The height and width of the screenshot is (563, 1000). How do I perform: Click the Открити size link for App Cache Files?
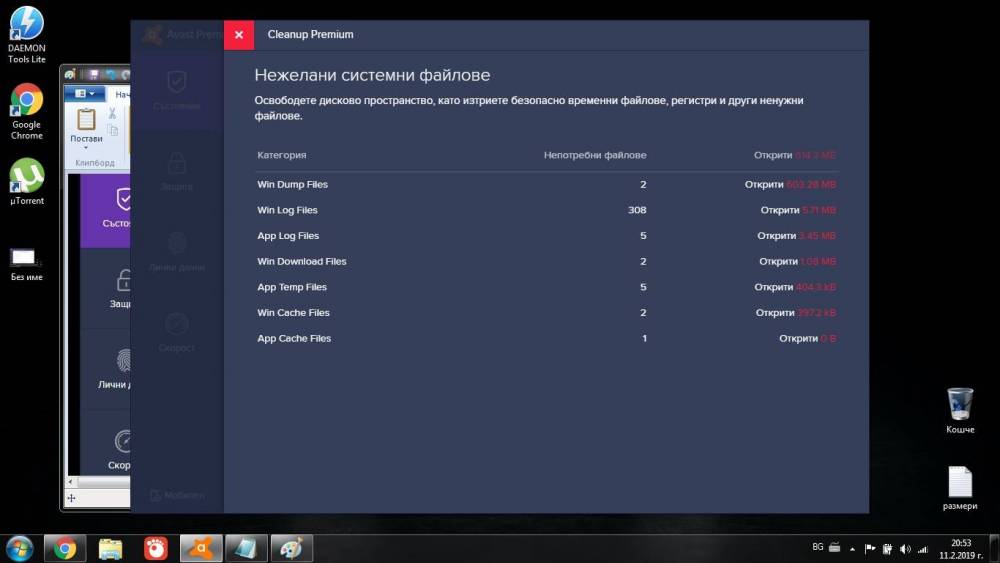click(x=807, y=339)
